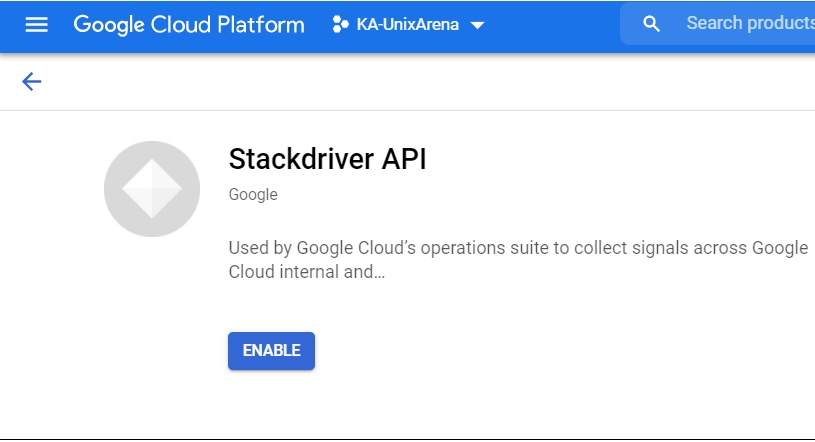815x442 pixels.
Task: Click the Google Cloud Platform logo
Action: [x=189, y=24]
